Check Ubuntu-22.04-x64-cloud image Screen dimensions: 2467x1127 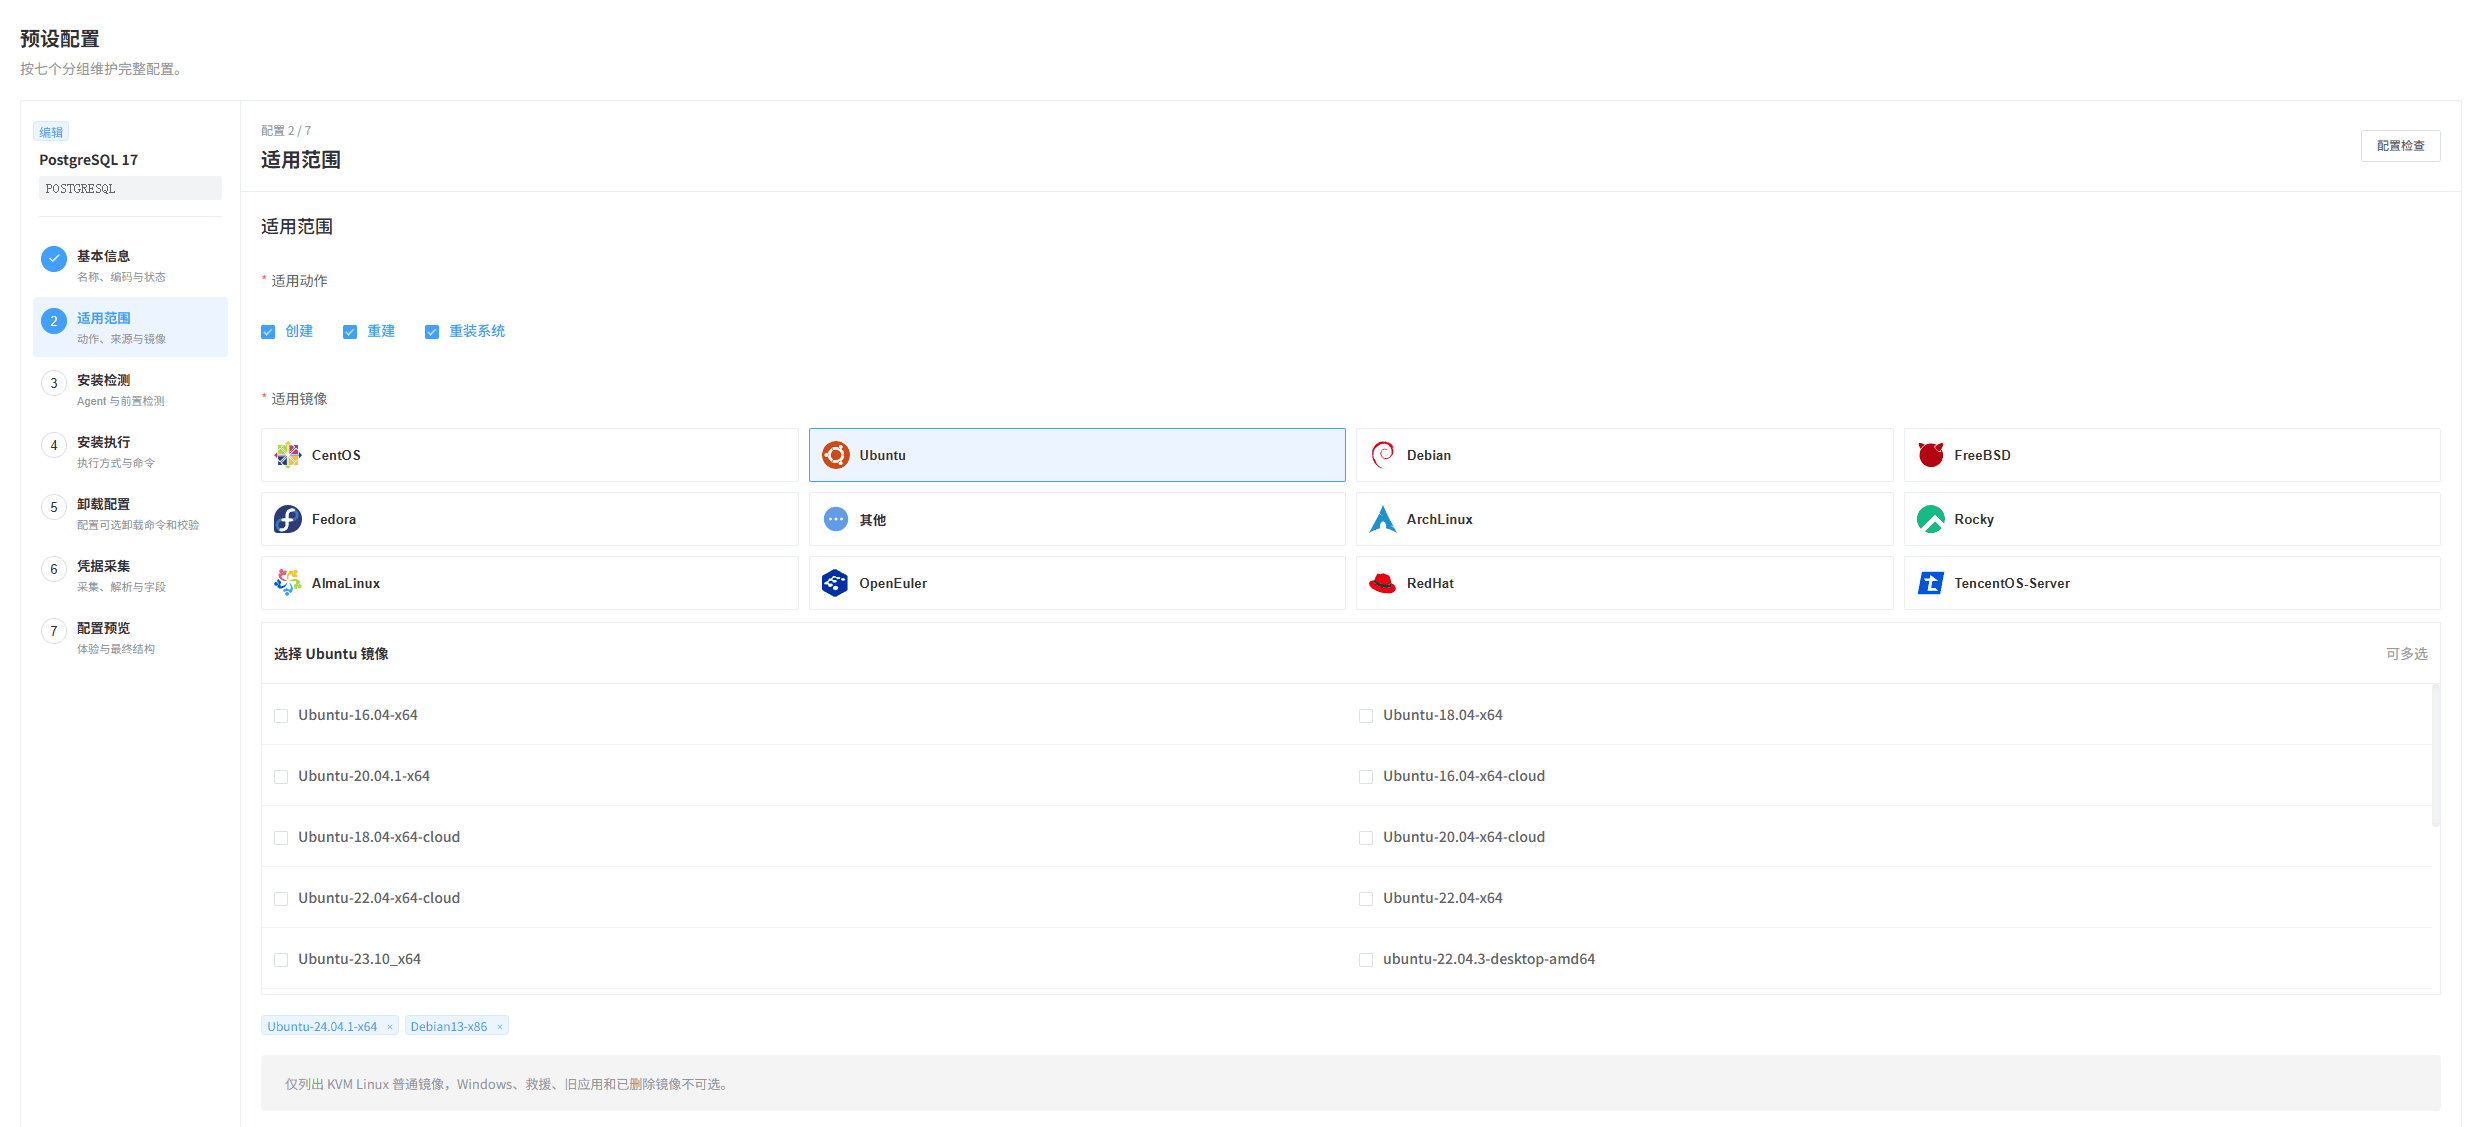coord(281,899)
